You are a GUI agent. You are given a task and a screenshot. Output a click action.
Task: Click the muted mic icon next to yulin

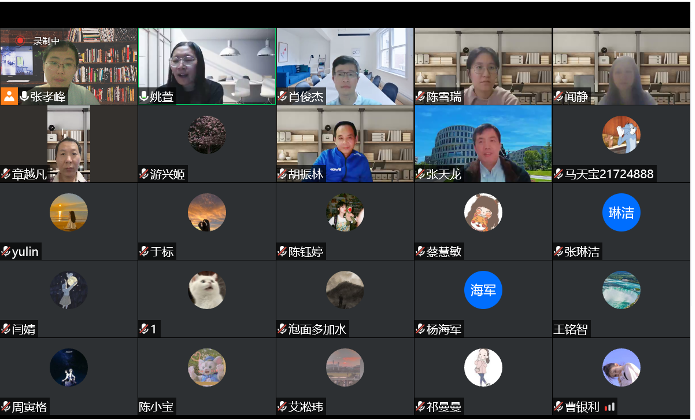pos(6,252)
